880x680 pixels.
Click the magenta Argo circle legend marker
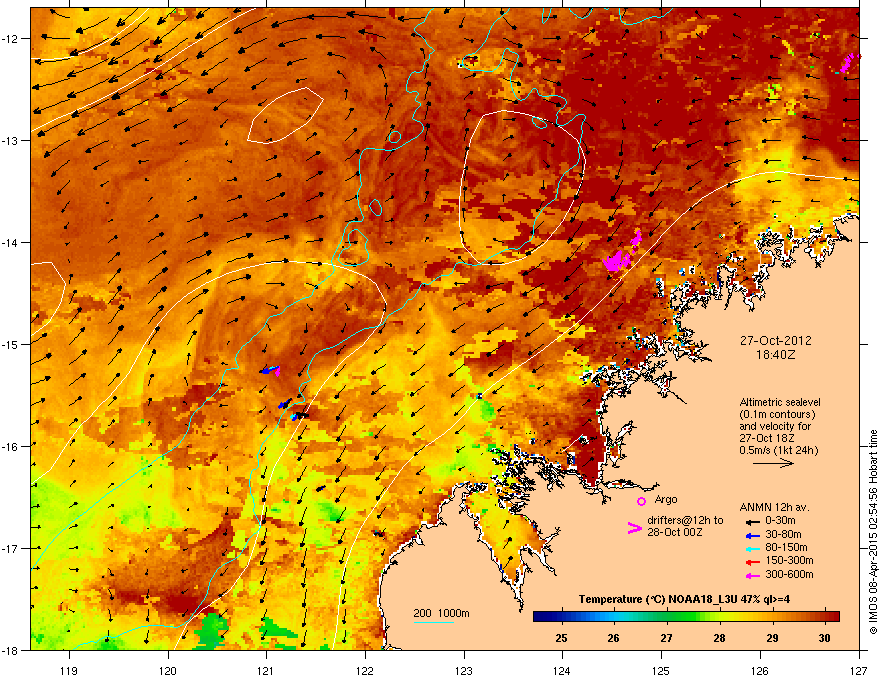tap(641, 501)
